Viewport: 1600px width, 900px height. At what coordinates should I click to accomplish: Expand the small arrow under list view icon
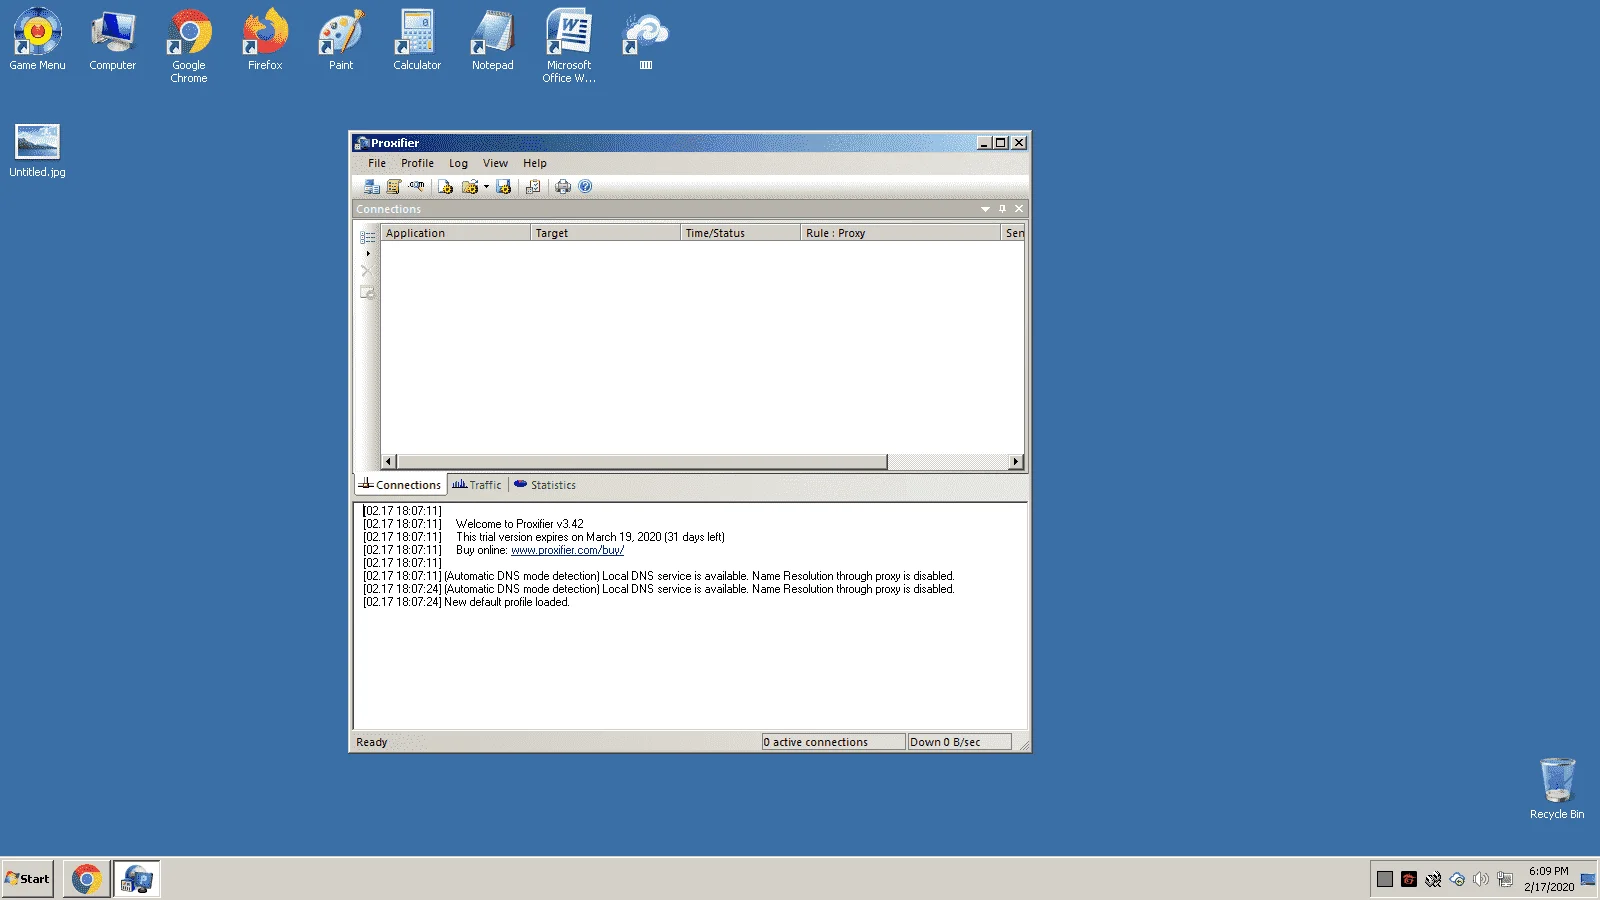click(x=368, y=254)
